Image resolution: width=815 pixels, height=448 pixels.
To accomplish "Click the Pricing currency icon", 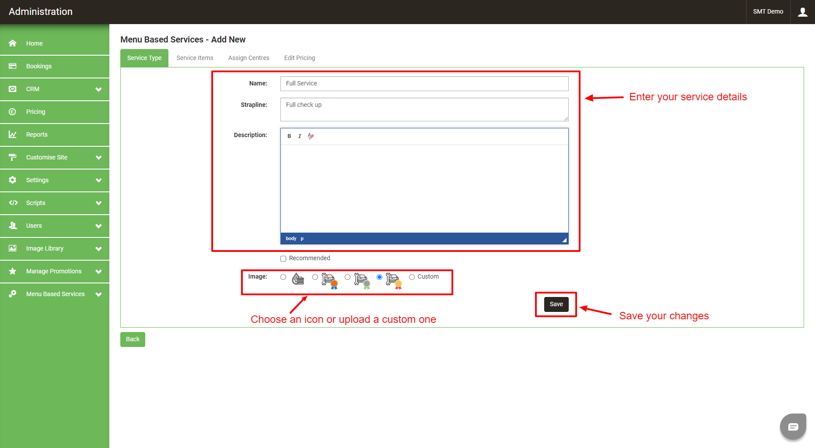I will 13,112.
